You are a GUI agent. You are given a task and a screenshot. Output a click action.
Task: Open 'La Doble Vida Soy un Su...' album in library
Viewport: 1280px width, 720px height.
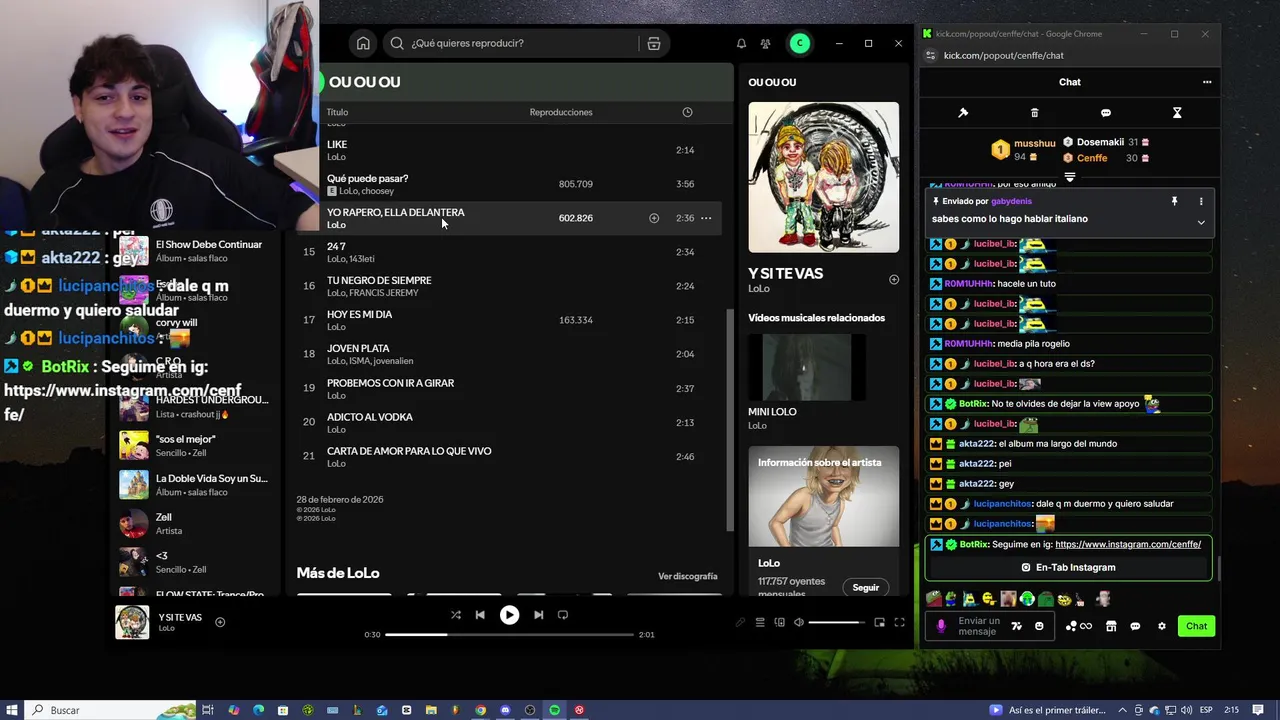tap(194, 484)
